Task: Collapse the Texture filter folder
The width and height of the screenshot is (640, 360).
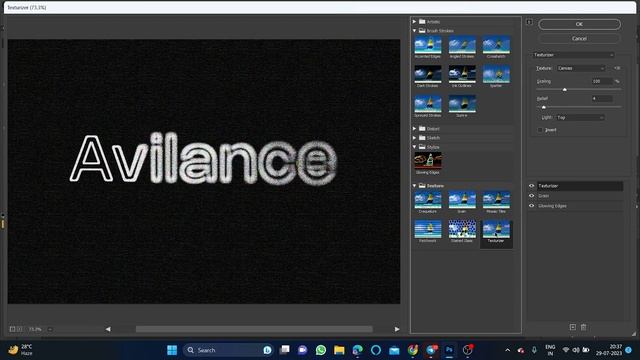Action: click(x=414, y=186)
